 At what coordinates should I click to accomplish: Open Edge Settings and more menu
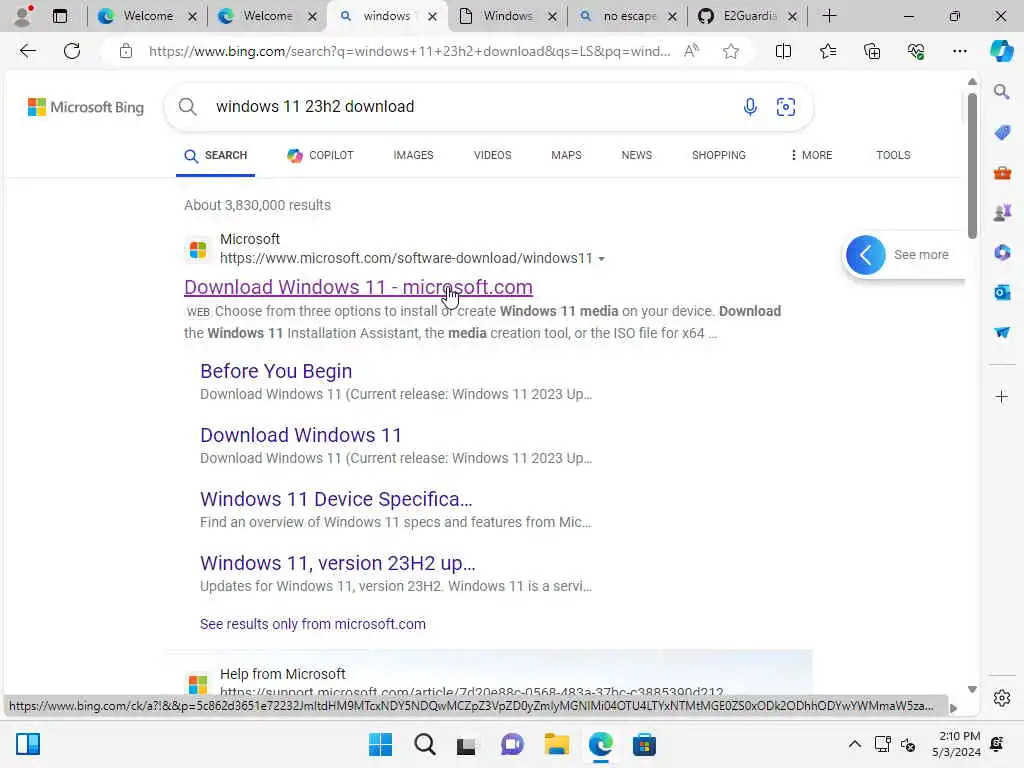tap(959, 51)
